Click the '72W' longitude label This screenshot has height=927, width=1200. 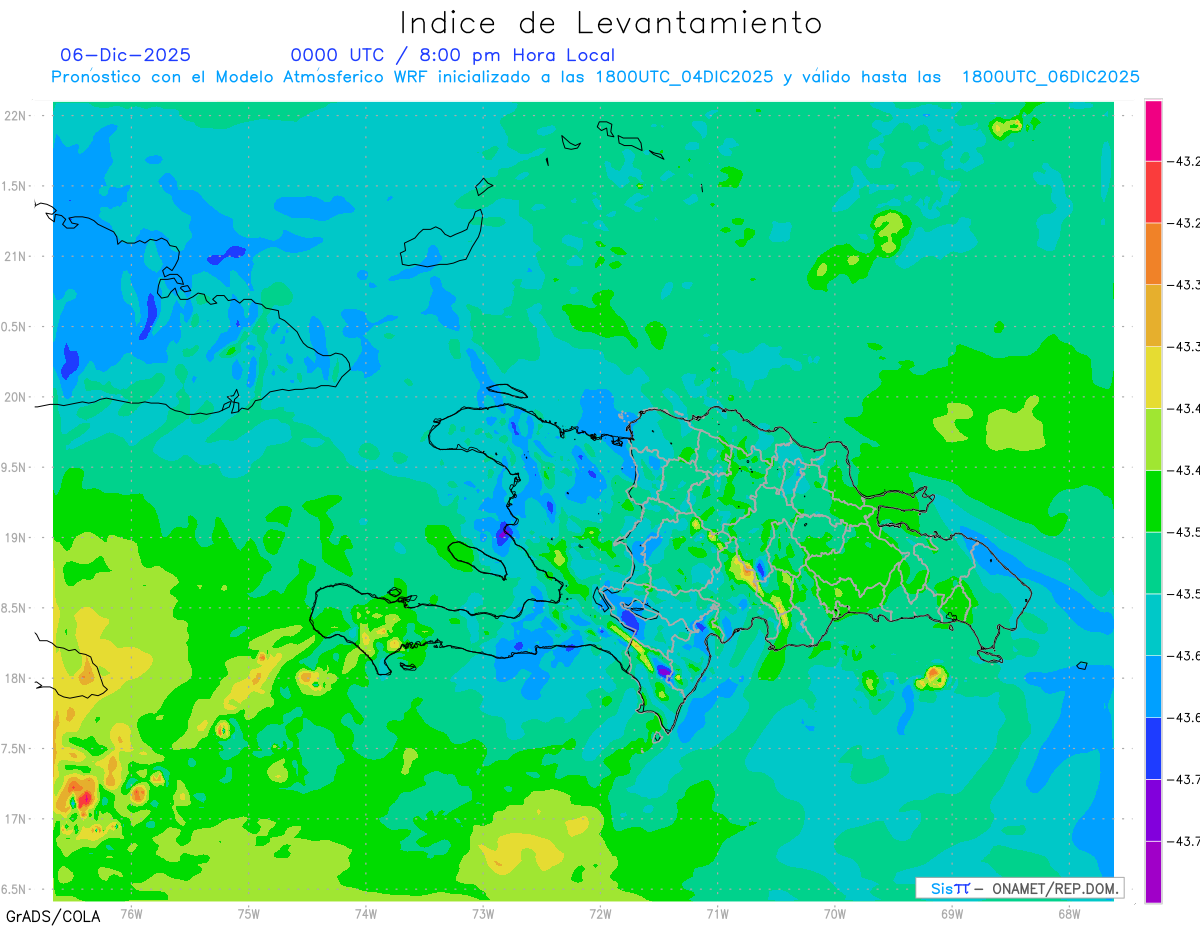pos(600,912)
